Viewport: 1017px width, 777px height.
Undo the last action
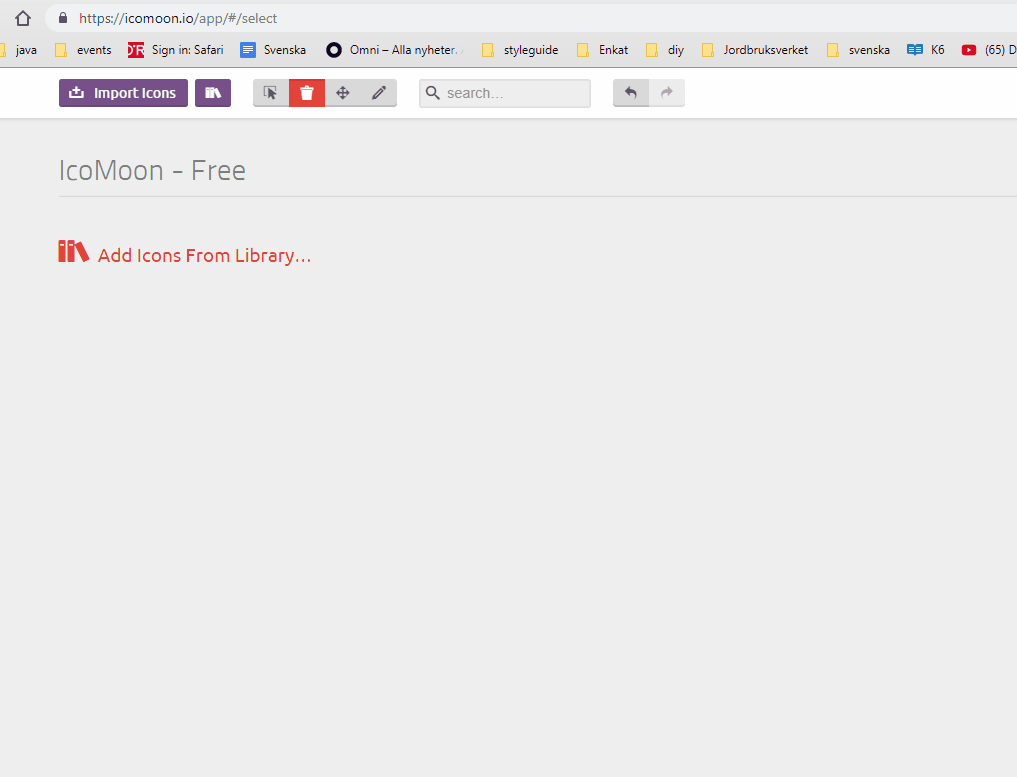[630, 93]
